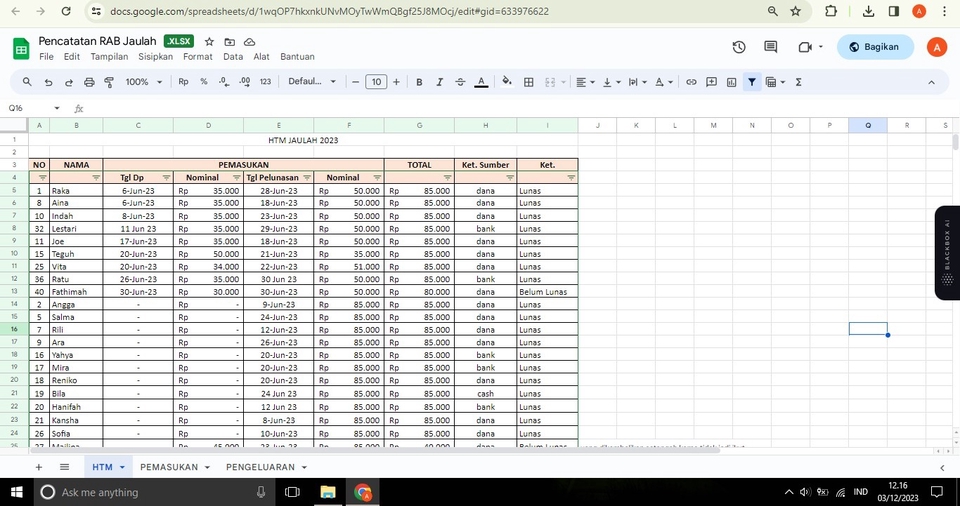Screen dimensions: 960x506
Task: Open vertical align dropdown
Action: click(x=612, y=82)
